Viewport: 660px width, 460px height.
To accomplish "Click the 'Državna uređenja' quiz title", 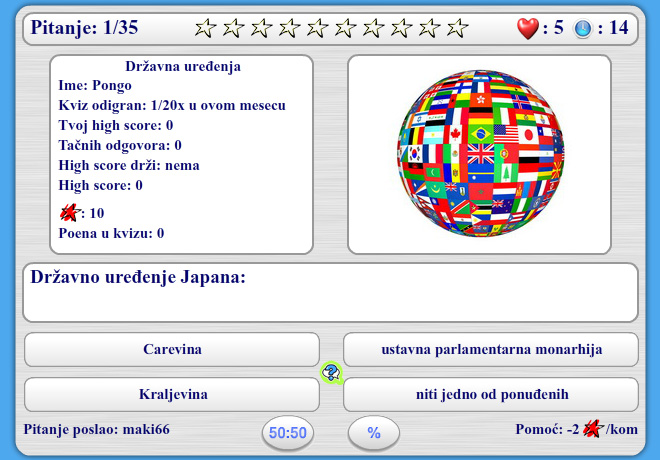I will pos(183,66).
